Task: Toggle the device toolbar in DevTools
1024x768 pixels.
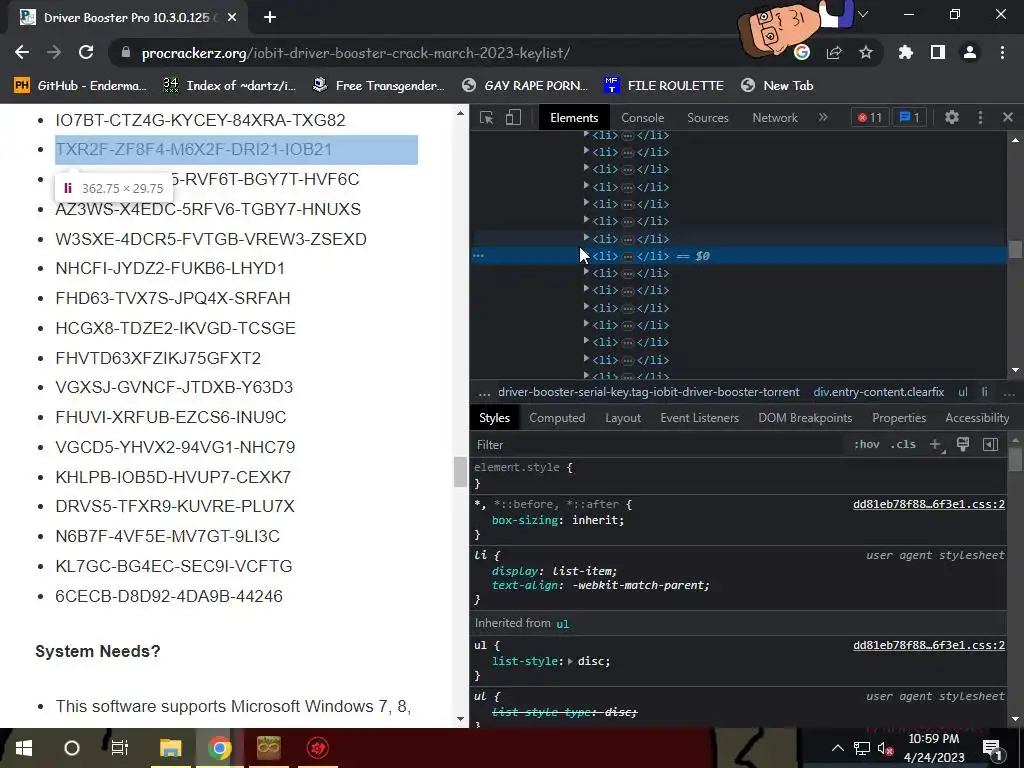Action: (513, 118)
